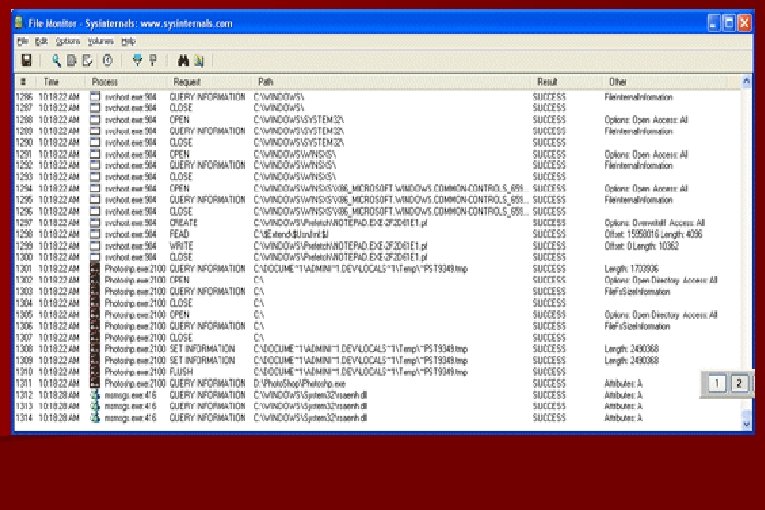Click 'Attributes: A' in row 1313
Screen dimensions: 765x510
(x=624, y=407)
